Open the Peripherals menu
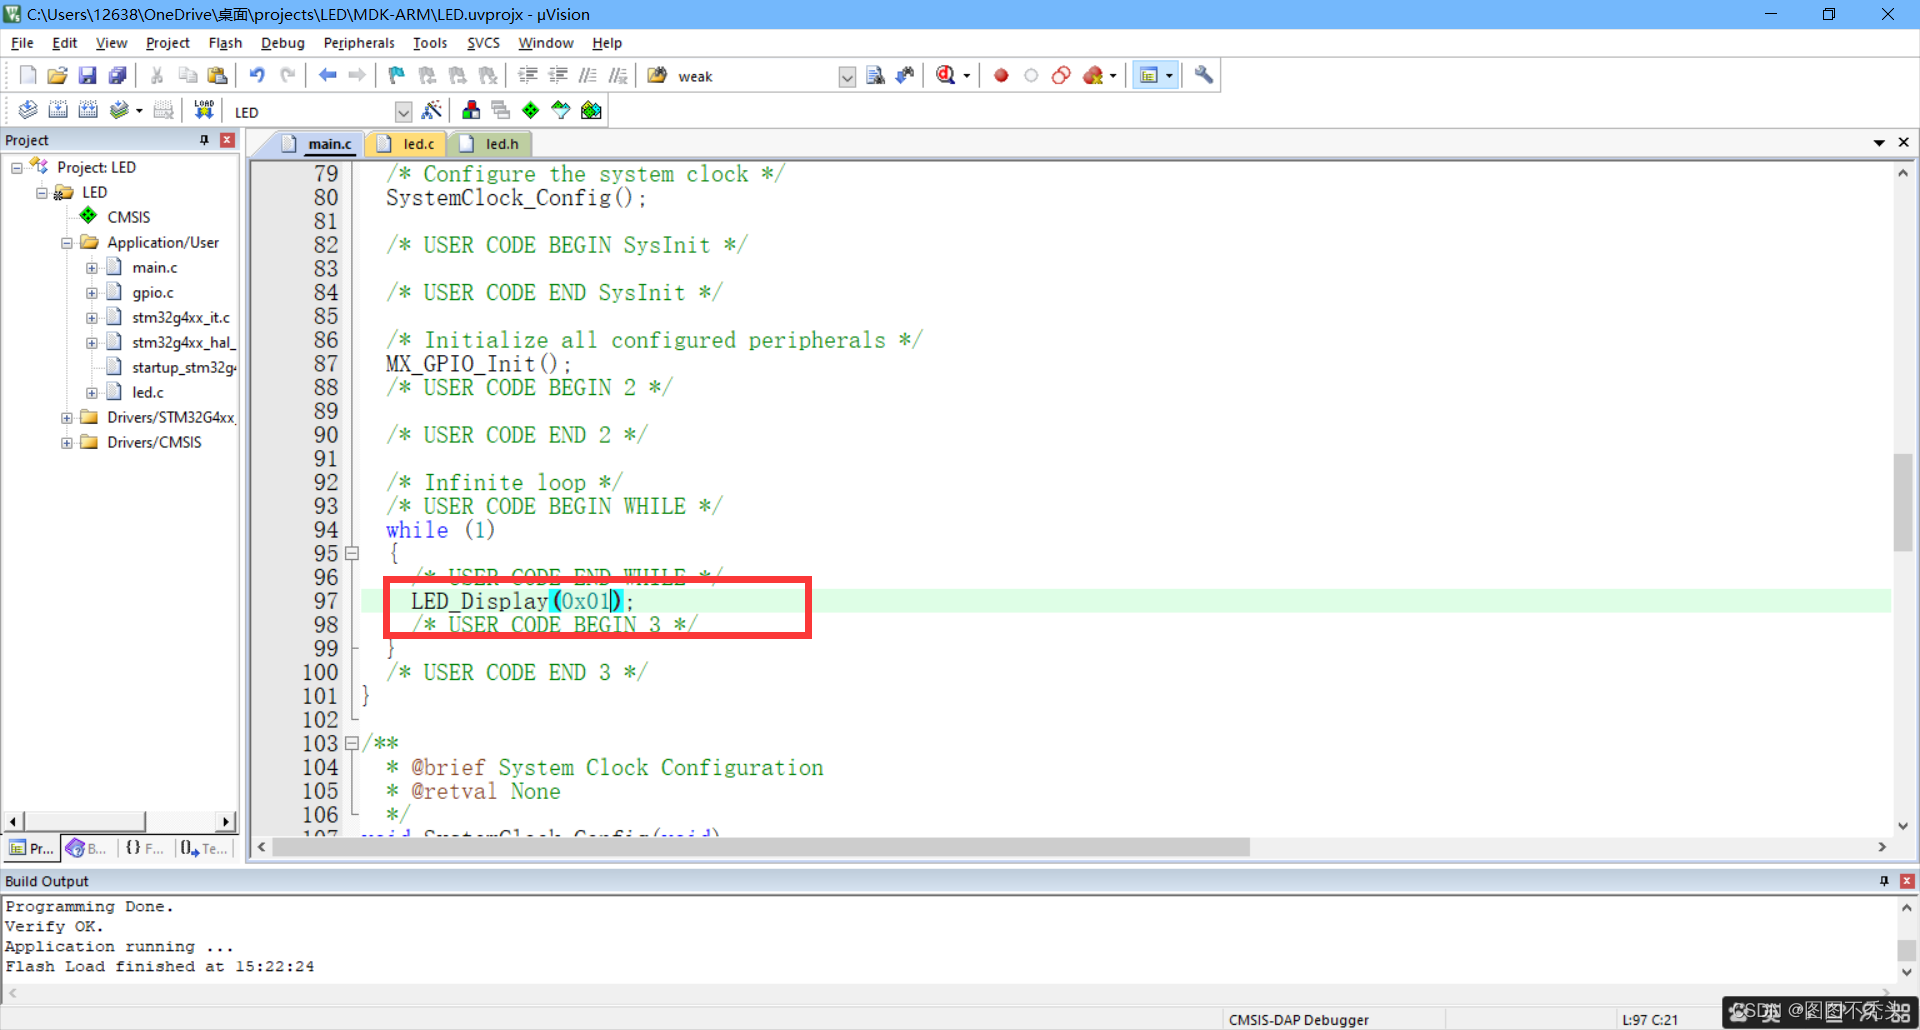The image size is (1920, 1030). pyautogui.click(x=358, y=43)
